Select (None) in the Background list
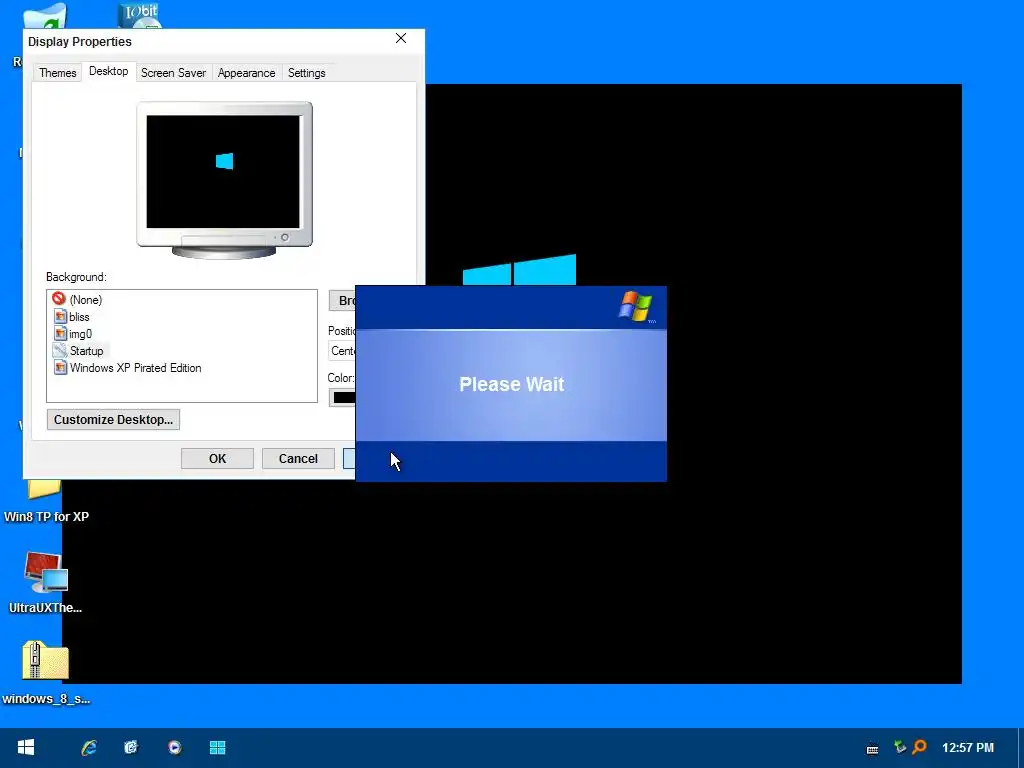This screenshot has width=1024, height=768. [x=78, y=299]
